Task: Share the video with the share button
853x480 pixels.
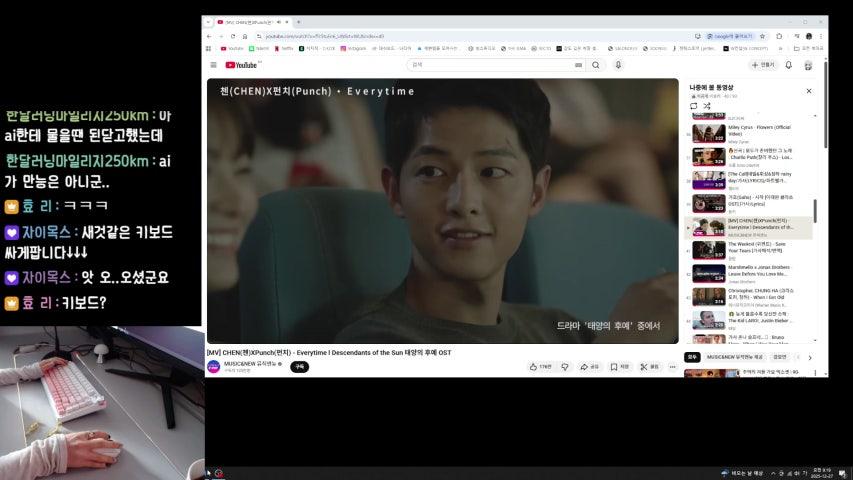Action: [589, 367]
